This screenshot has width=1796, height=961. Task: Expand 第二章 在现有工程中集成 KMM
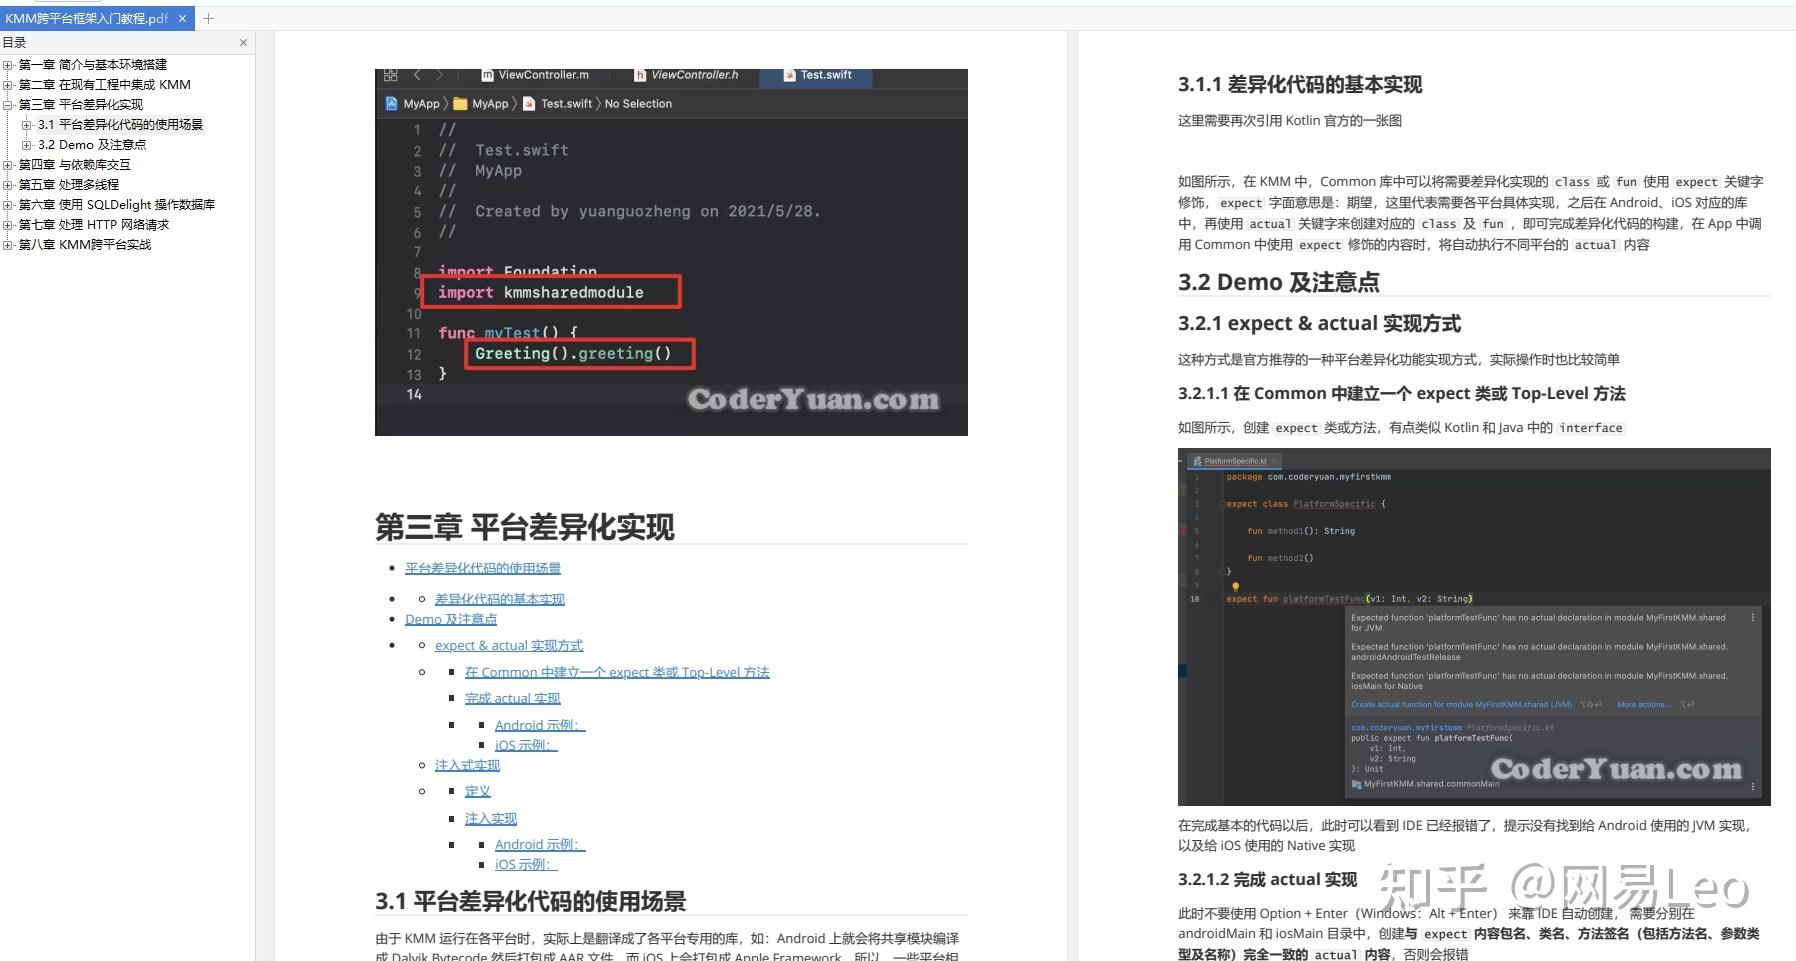coord(8,85)
